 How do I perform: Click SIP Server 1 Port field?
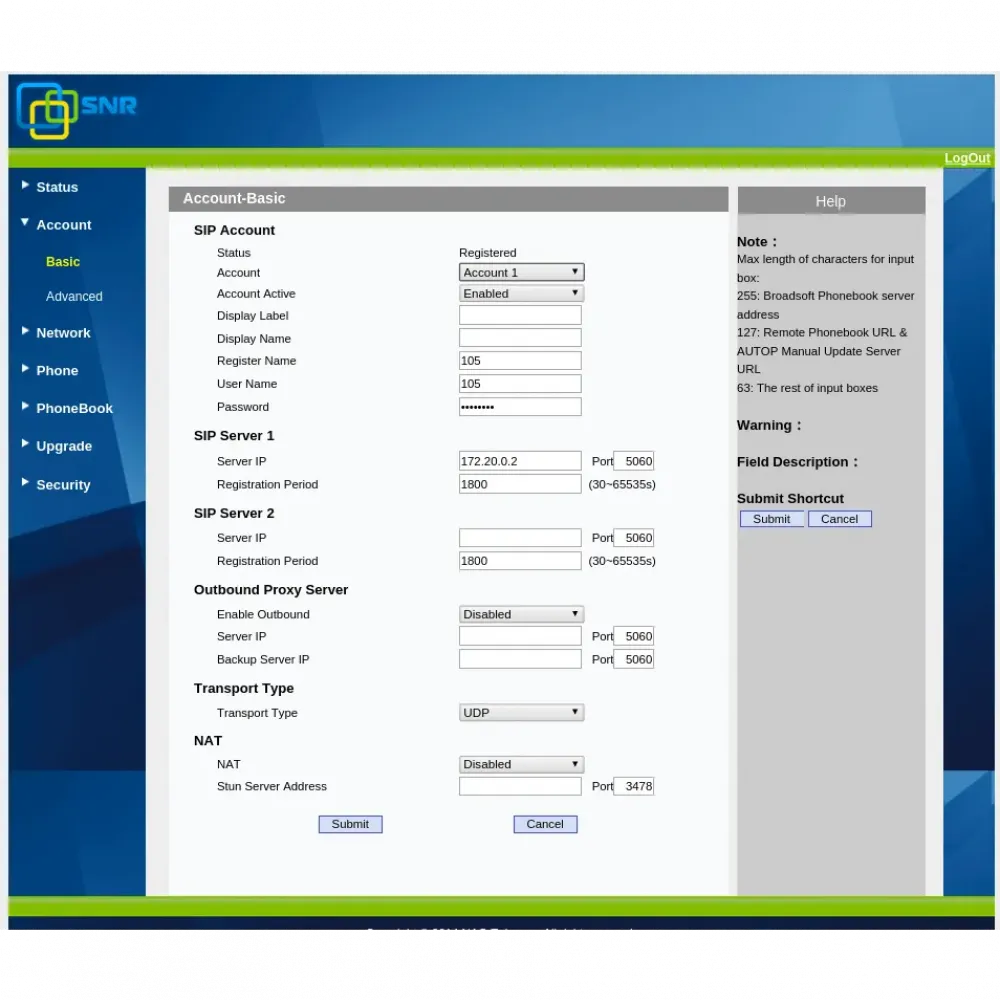point(634,461)
